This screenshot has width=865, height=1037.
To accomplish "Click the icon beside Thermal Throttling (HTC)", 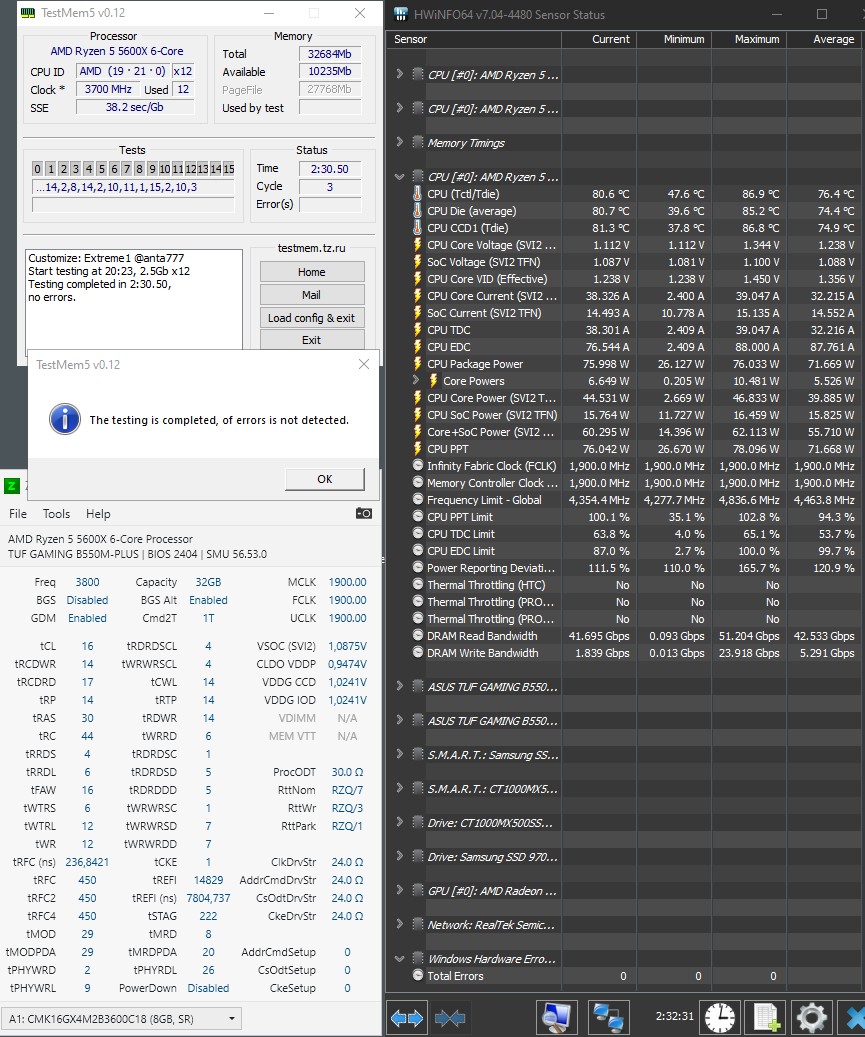I will pos(418,585).
